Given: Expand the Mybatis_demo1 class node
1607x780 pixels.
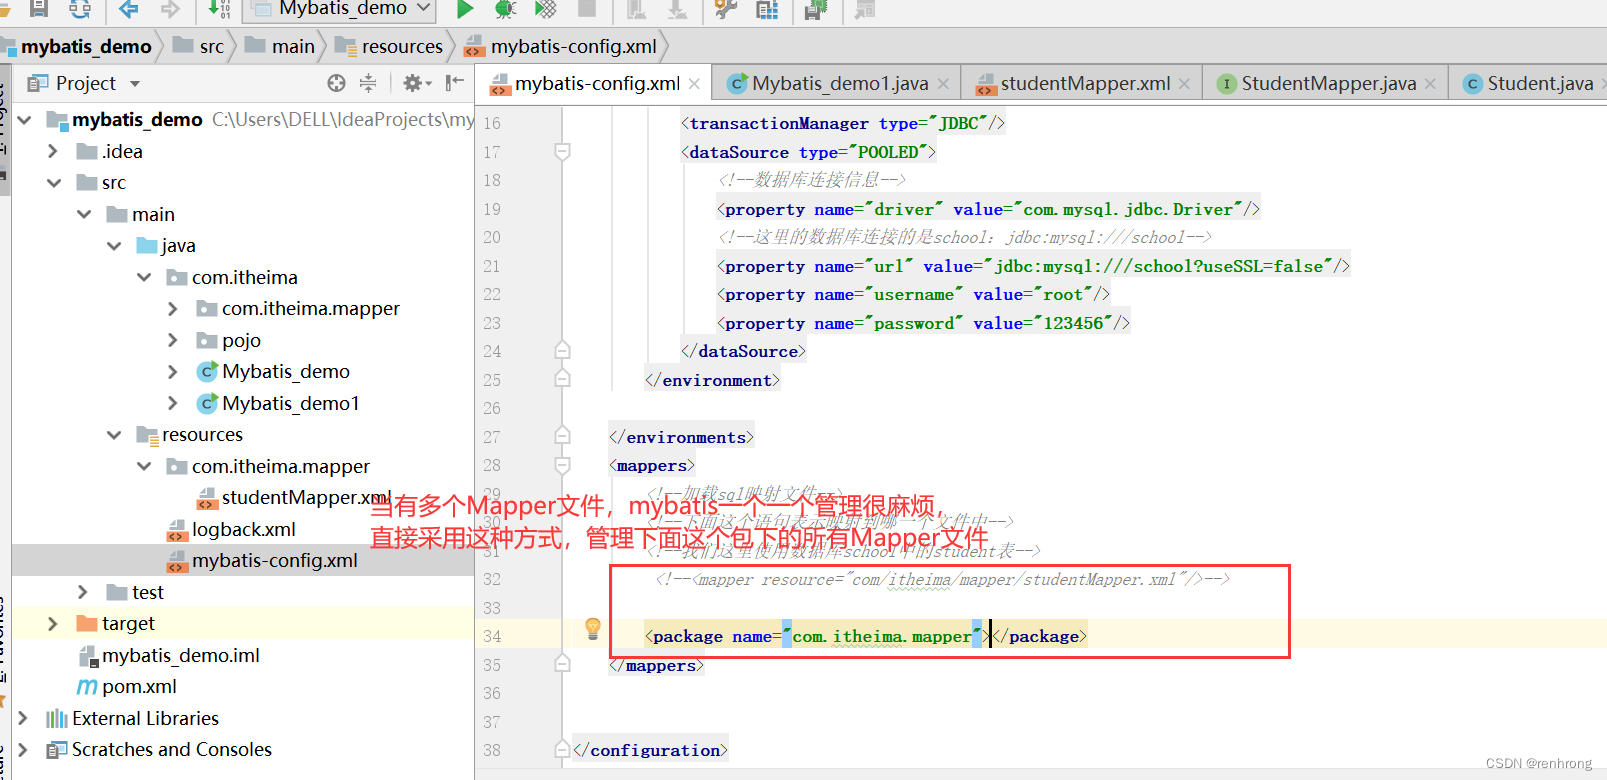Looking at the screenshot, I should click(173, 403).
